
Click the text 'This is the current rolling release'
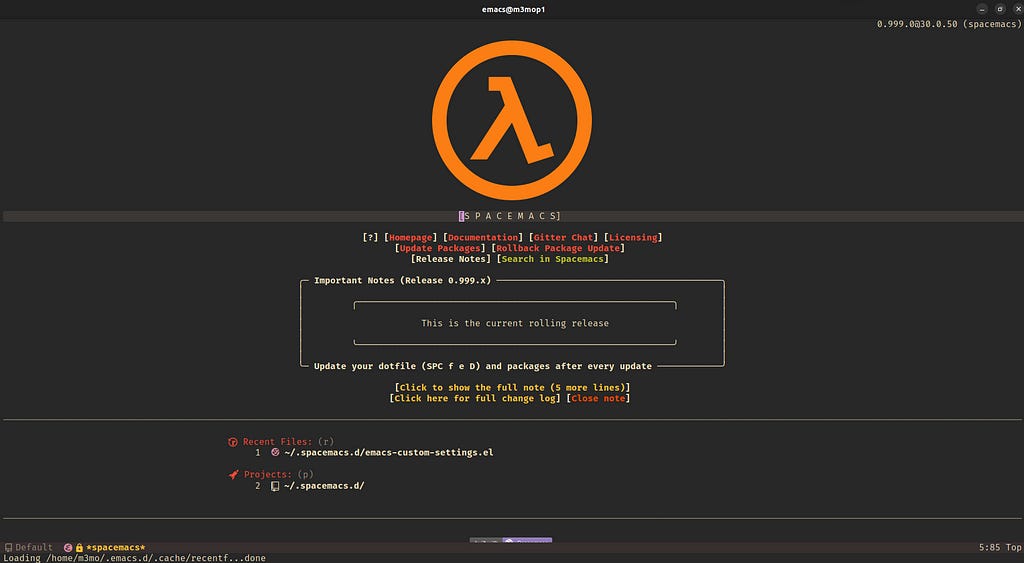515,323
